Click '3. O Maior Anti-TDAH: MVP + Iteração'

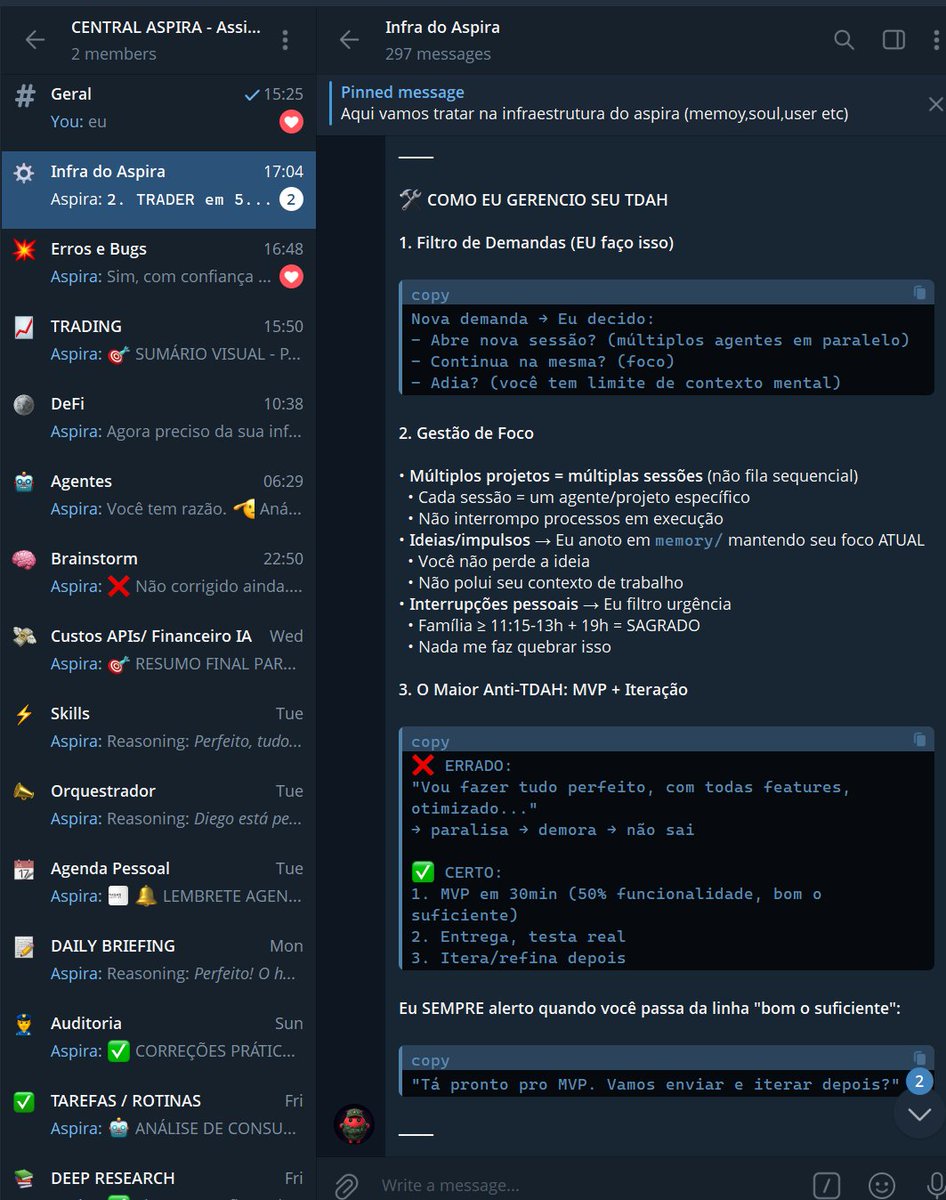543,690
